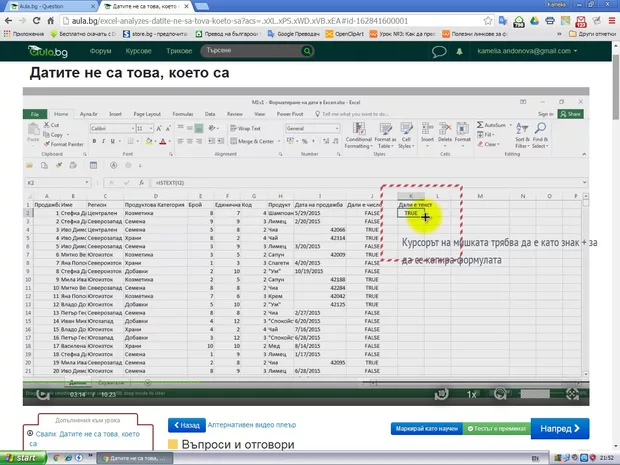Viewport: 620px width, 465px height.
Task: Rewind the video 10 seconds
Action: pyautogui.click(x=441, y=395)
